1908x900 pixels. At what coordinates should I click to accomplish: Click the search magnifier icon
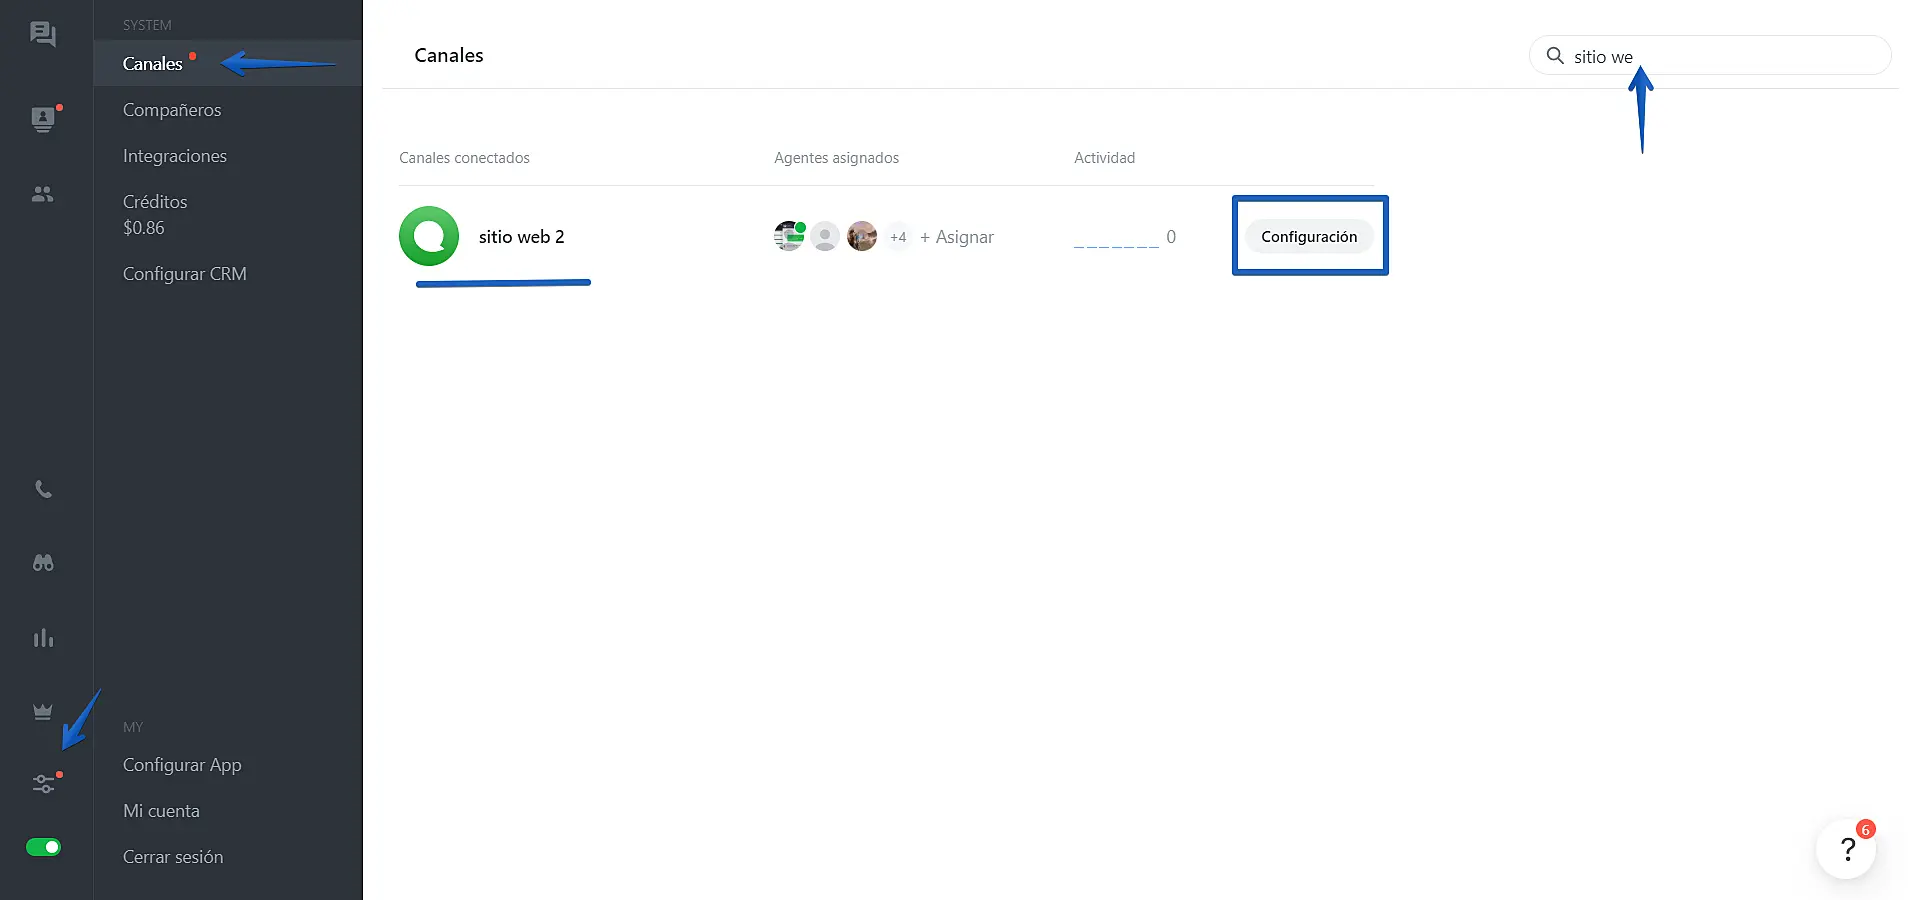[1555, 56]
